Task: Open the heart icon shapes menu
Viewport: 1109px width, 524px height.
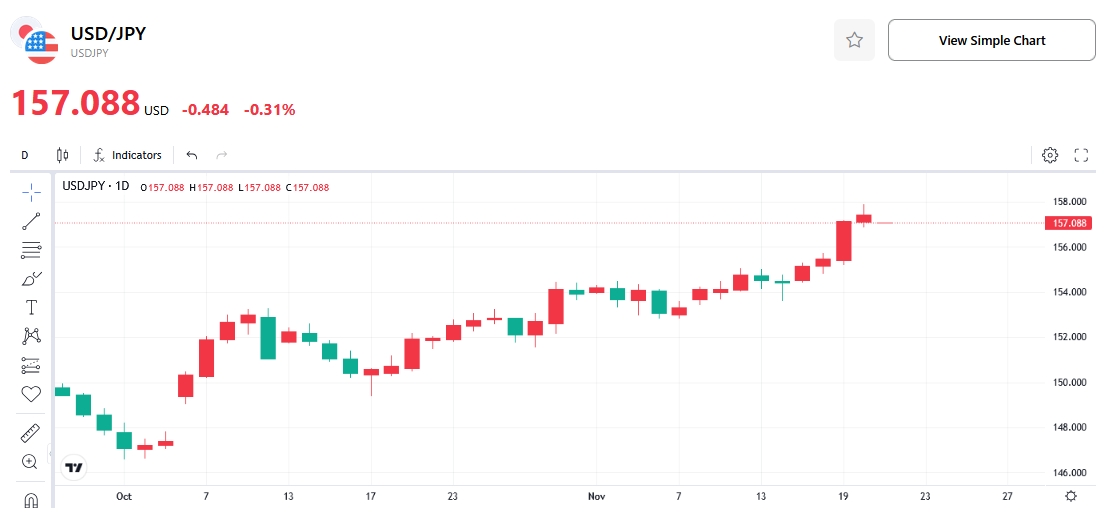Action: tap(31, 394)
